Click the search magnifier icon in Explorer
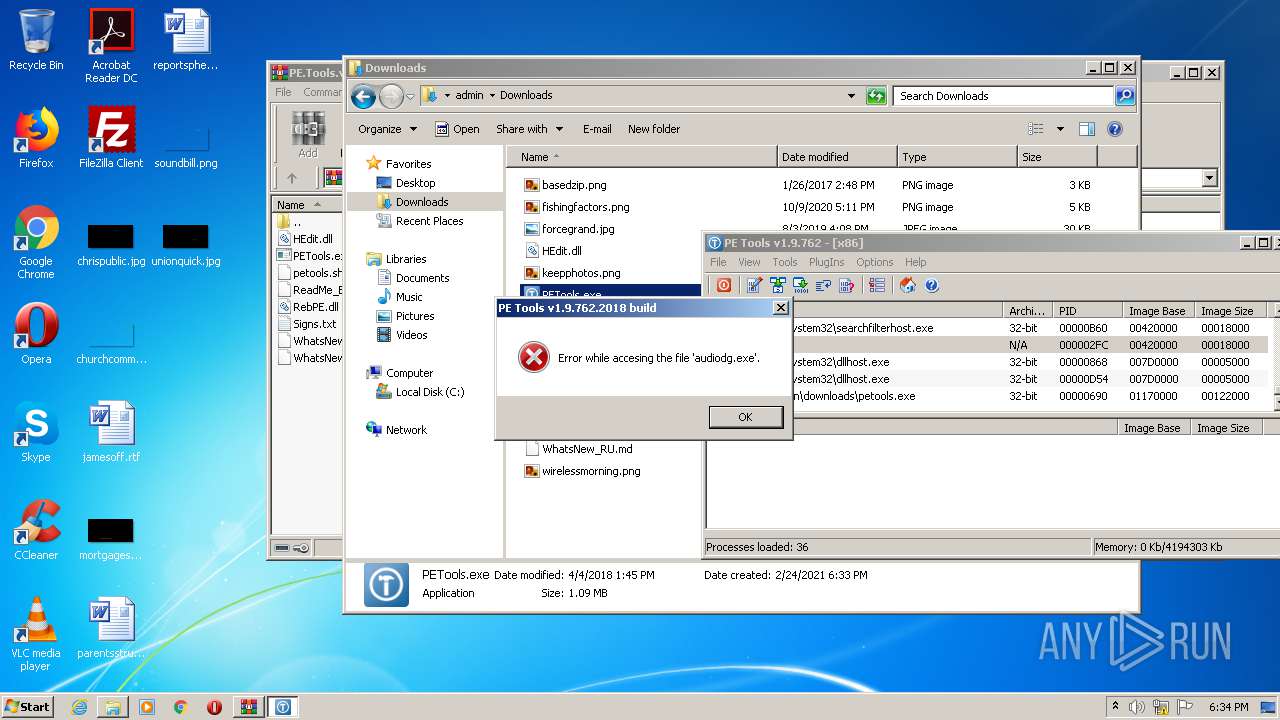Screen dimensions: 1280x720 click(x=1125, y=96)
